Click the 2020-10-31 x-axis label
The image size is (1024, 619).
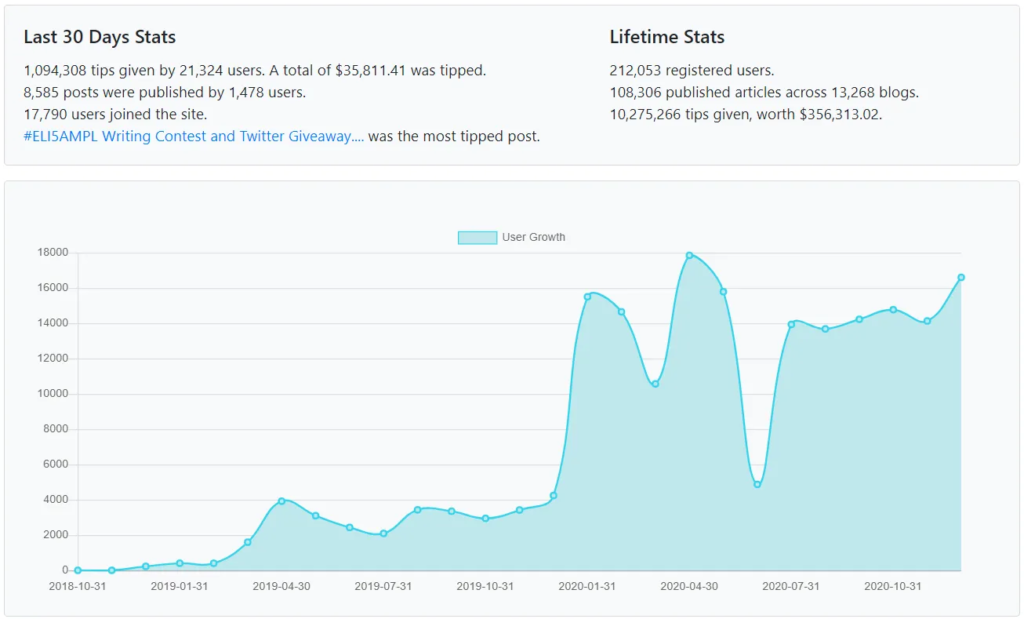point(893,586)
